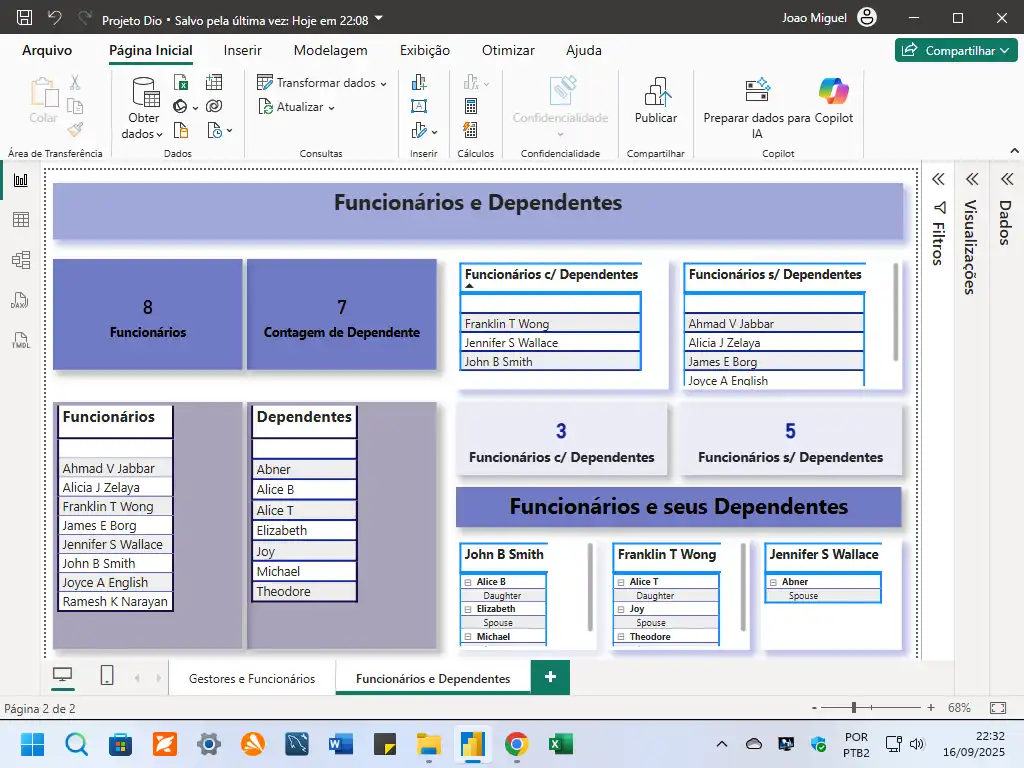Click the SQL Server data source icon
This screenshot has width=1024, height=768.
point(181,131)
